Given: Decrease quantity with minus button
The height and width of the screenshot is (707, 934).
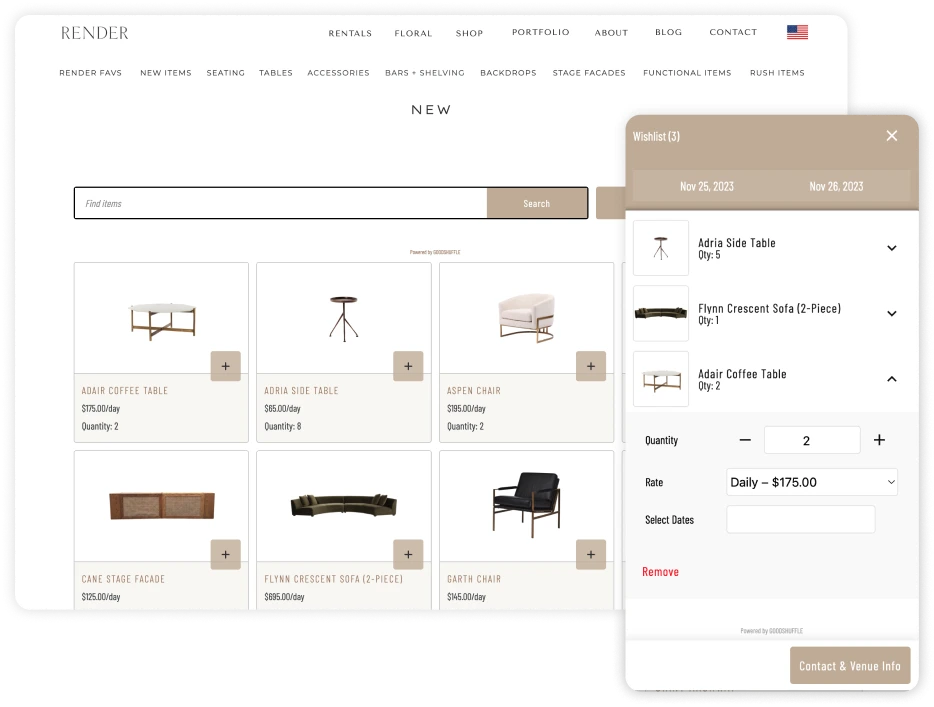Looking at the screenshot, I should [745, 440].
